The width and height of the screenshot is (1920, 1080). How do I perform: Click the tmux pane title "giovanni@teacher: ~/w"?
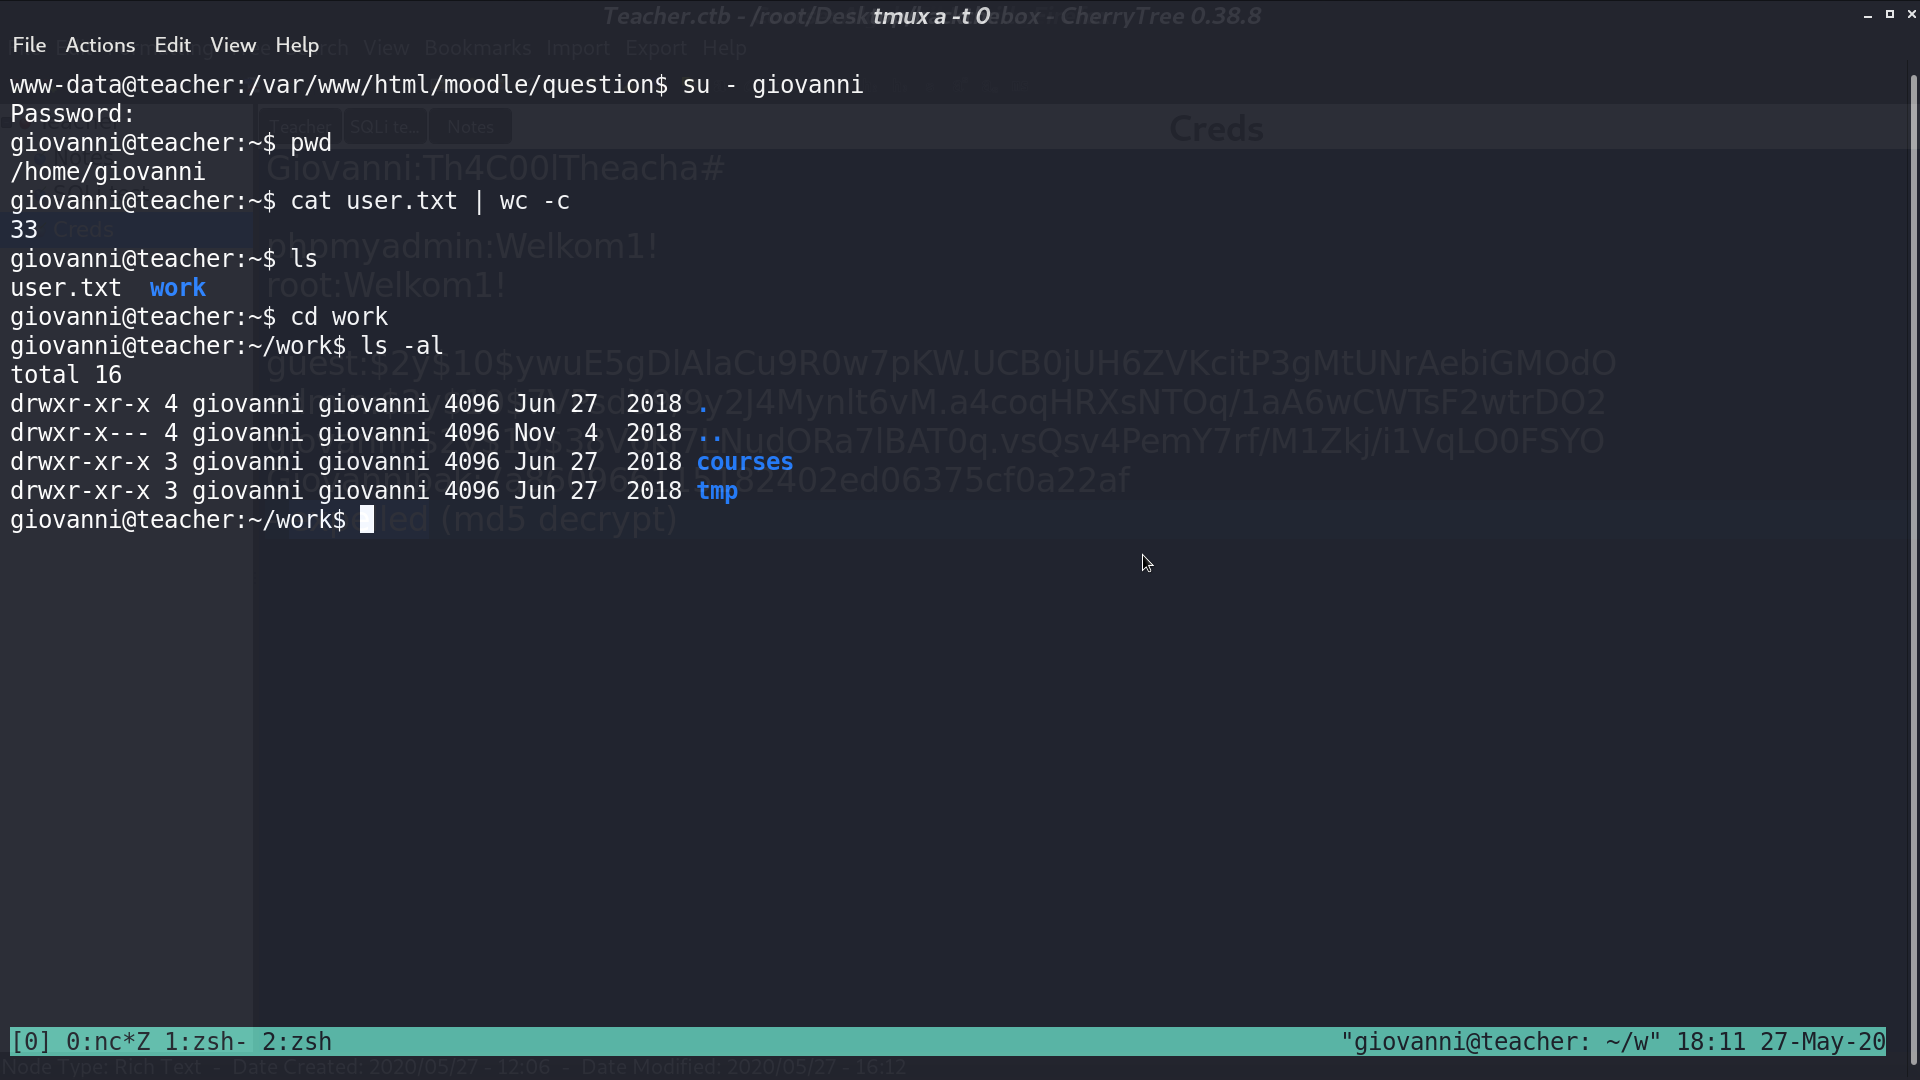pyautogui.click(x=1501, y=1042)
